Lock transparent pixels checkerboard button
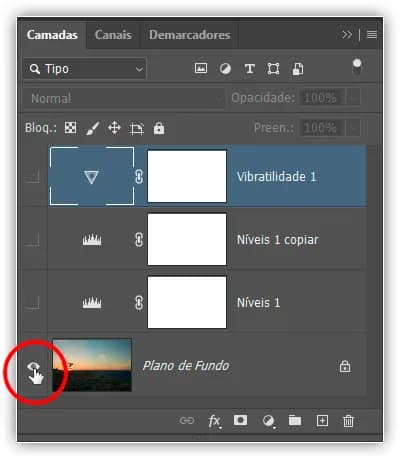The width and height of the screenshot is (400, 459). (x=70, y=128)
